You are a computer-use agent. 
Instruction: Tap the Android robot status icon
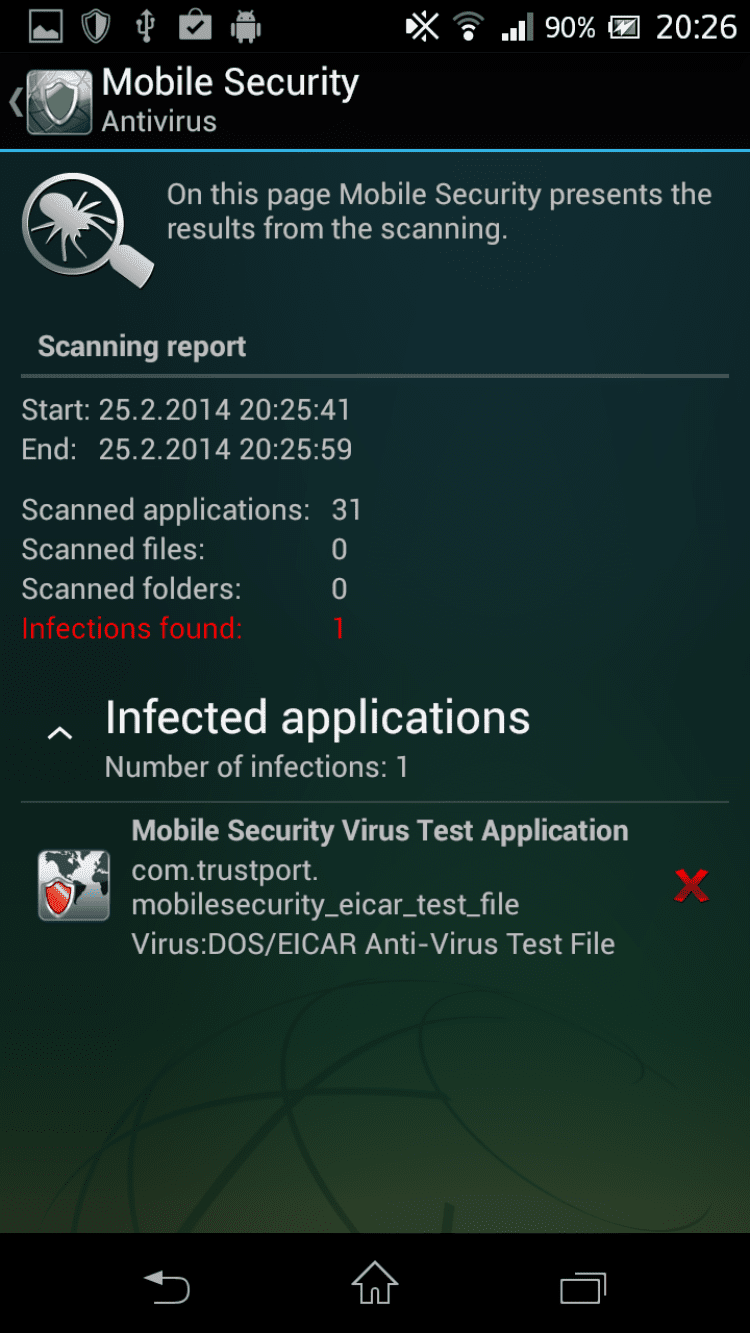(x=245, y=27)
